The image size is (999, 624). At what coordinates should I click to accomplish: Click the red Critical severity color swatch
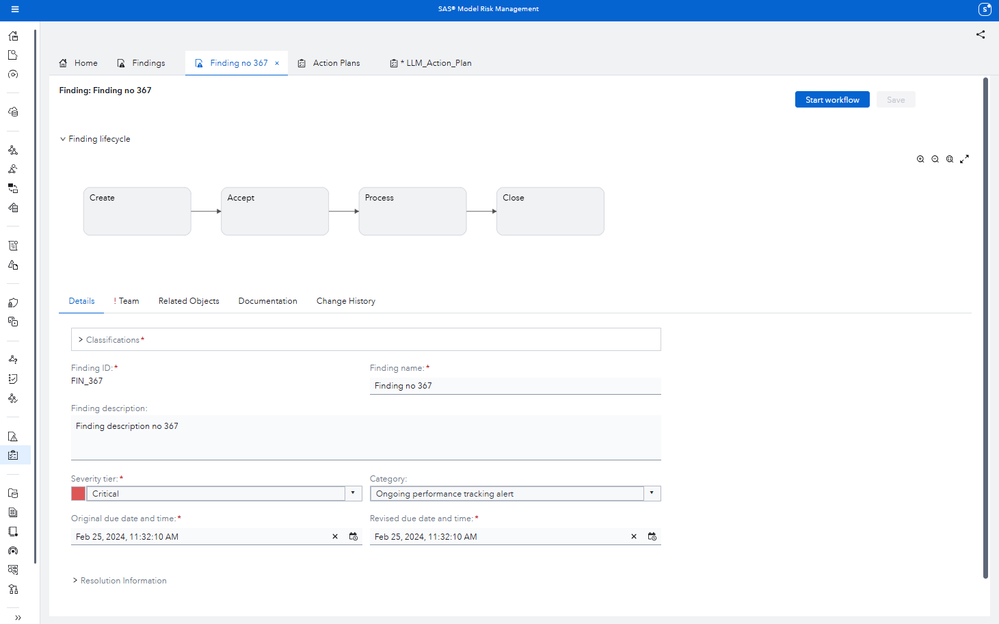(78, 493)
